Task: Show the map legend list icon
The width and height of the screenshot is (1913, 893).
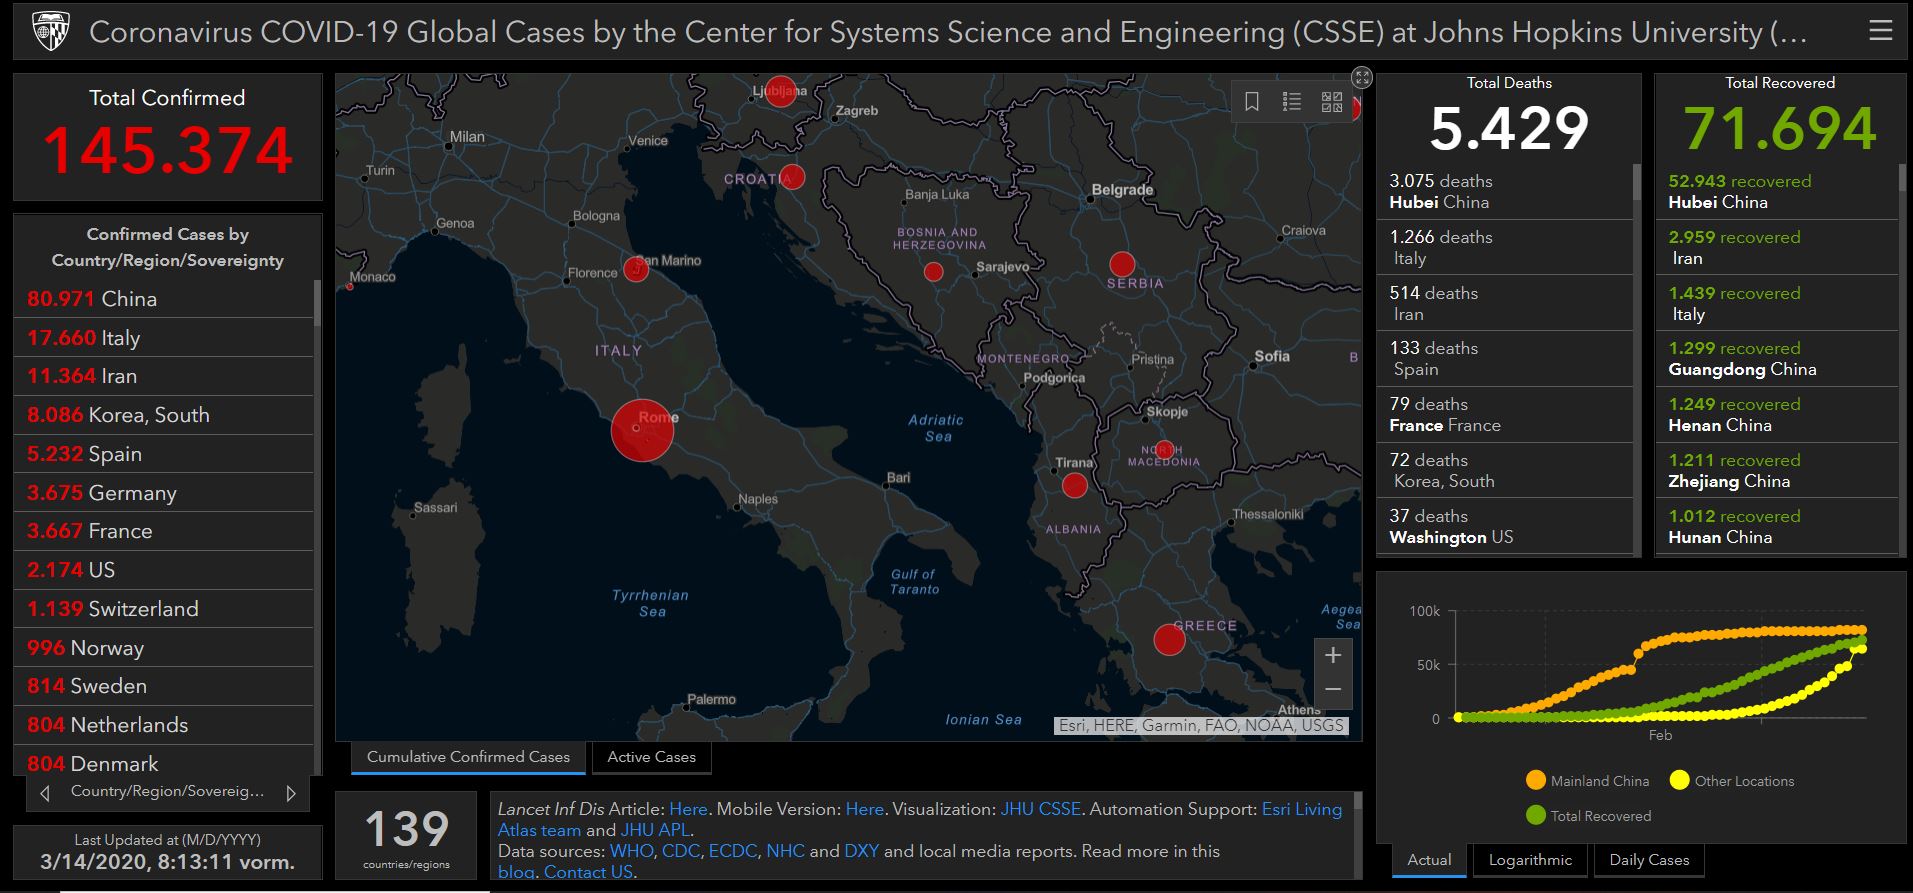Action: click(x=1292, y=102)
